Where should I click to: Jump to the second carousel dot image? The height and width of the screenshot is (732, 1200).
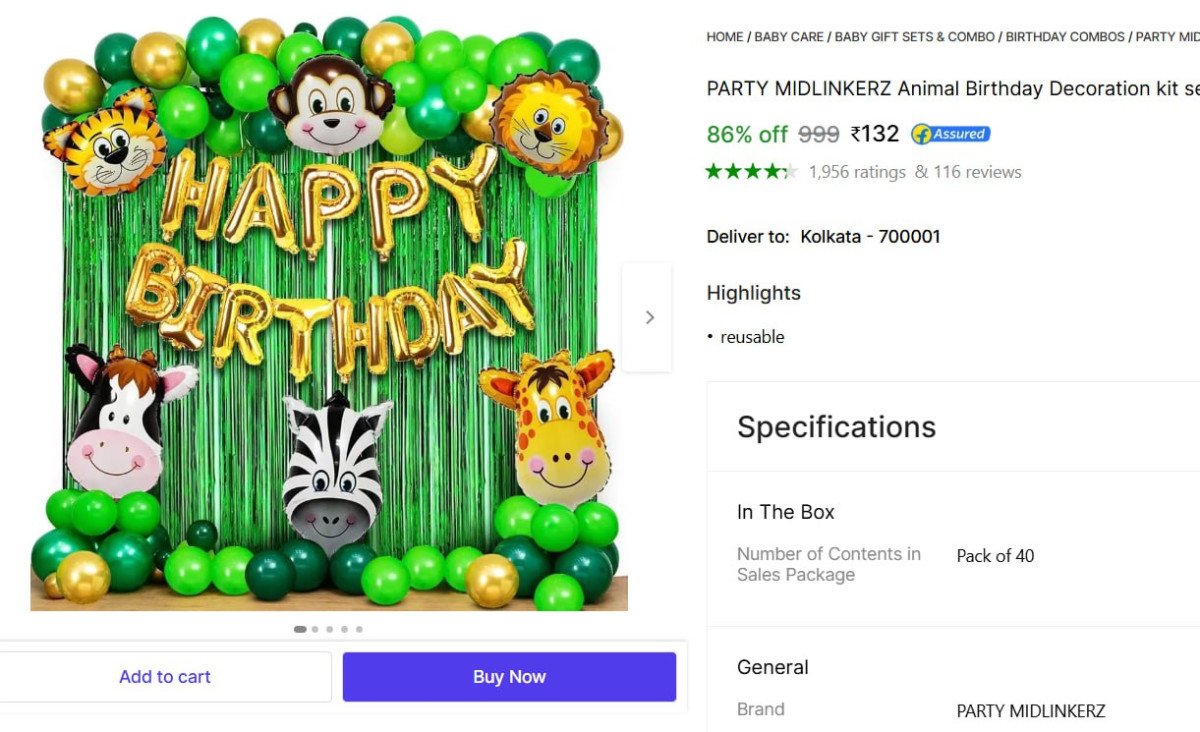315,629
